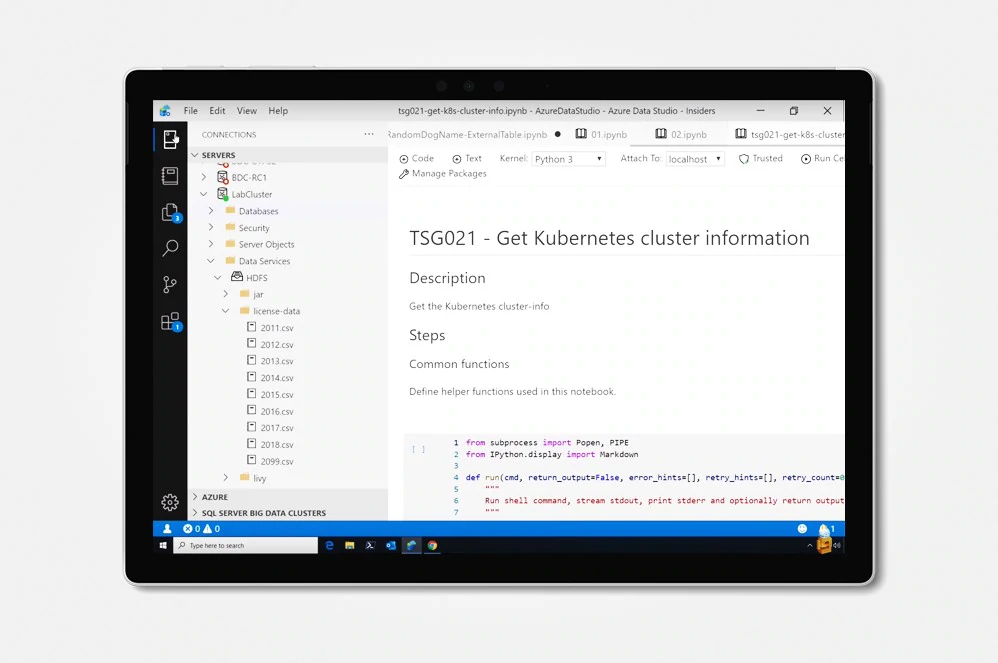Open the Manage gear icon

pyautogui.click(x=170, y=503)
